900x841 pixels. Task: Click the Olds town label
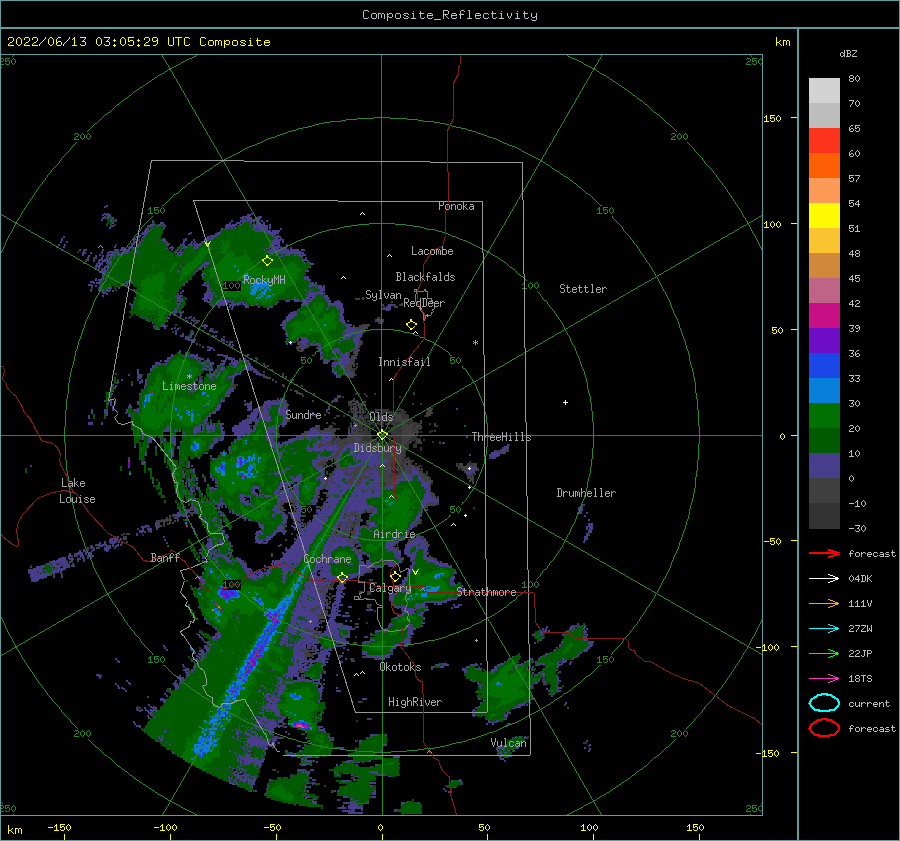(x=381, y=416)
